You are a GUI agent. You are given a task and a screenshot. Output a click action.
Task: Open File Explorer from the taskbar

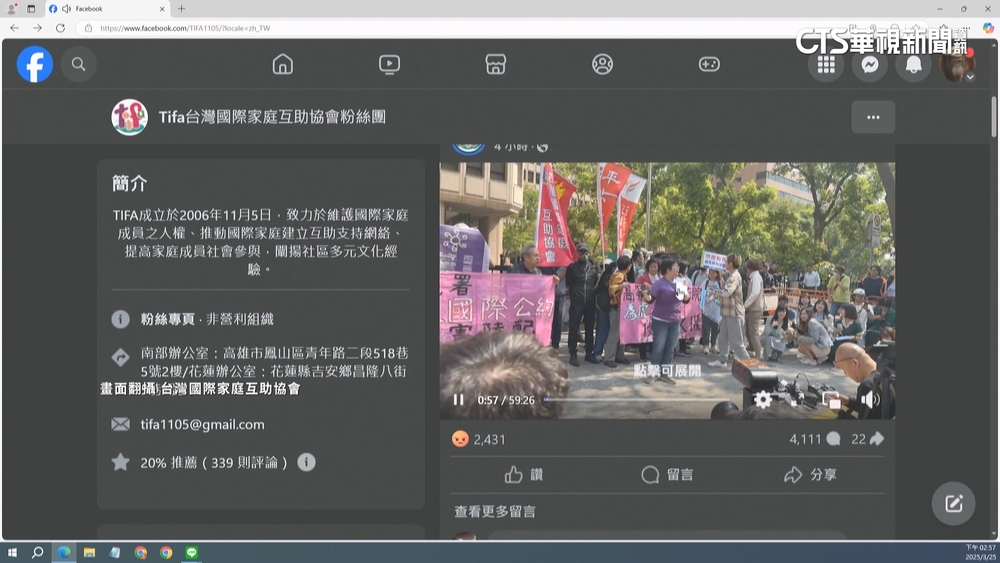click(89, 553)
